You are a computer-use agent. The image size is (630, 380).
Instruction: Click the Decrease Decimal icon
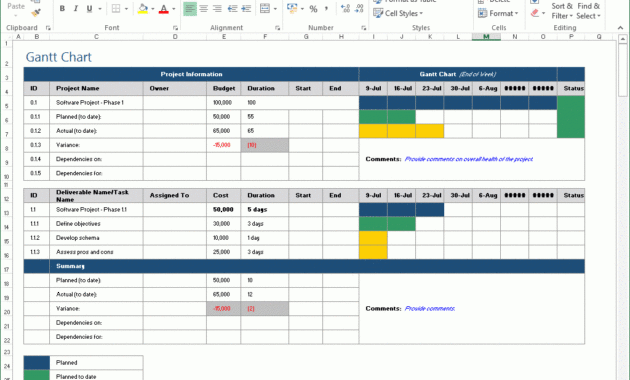coord(359,8)
